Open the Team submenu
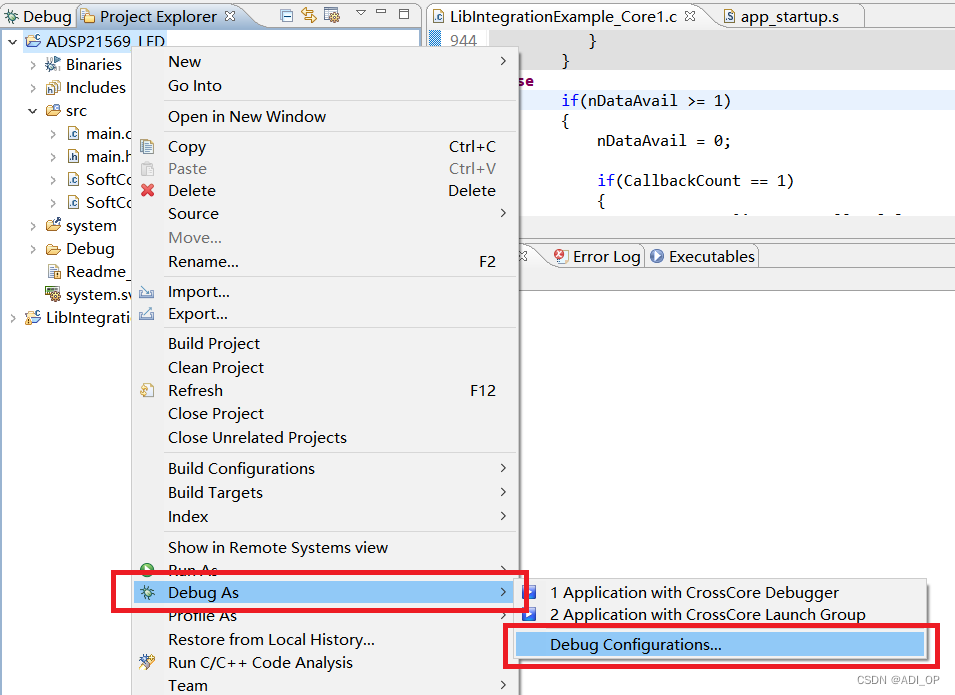955x695 pixels. (x=325, y=685)
